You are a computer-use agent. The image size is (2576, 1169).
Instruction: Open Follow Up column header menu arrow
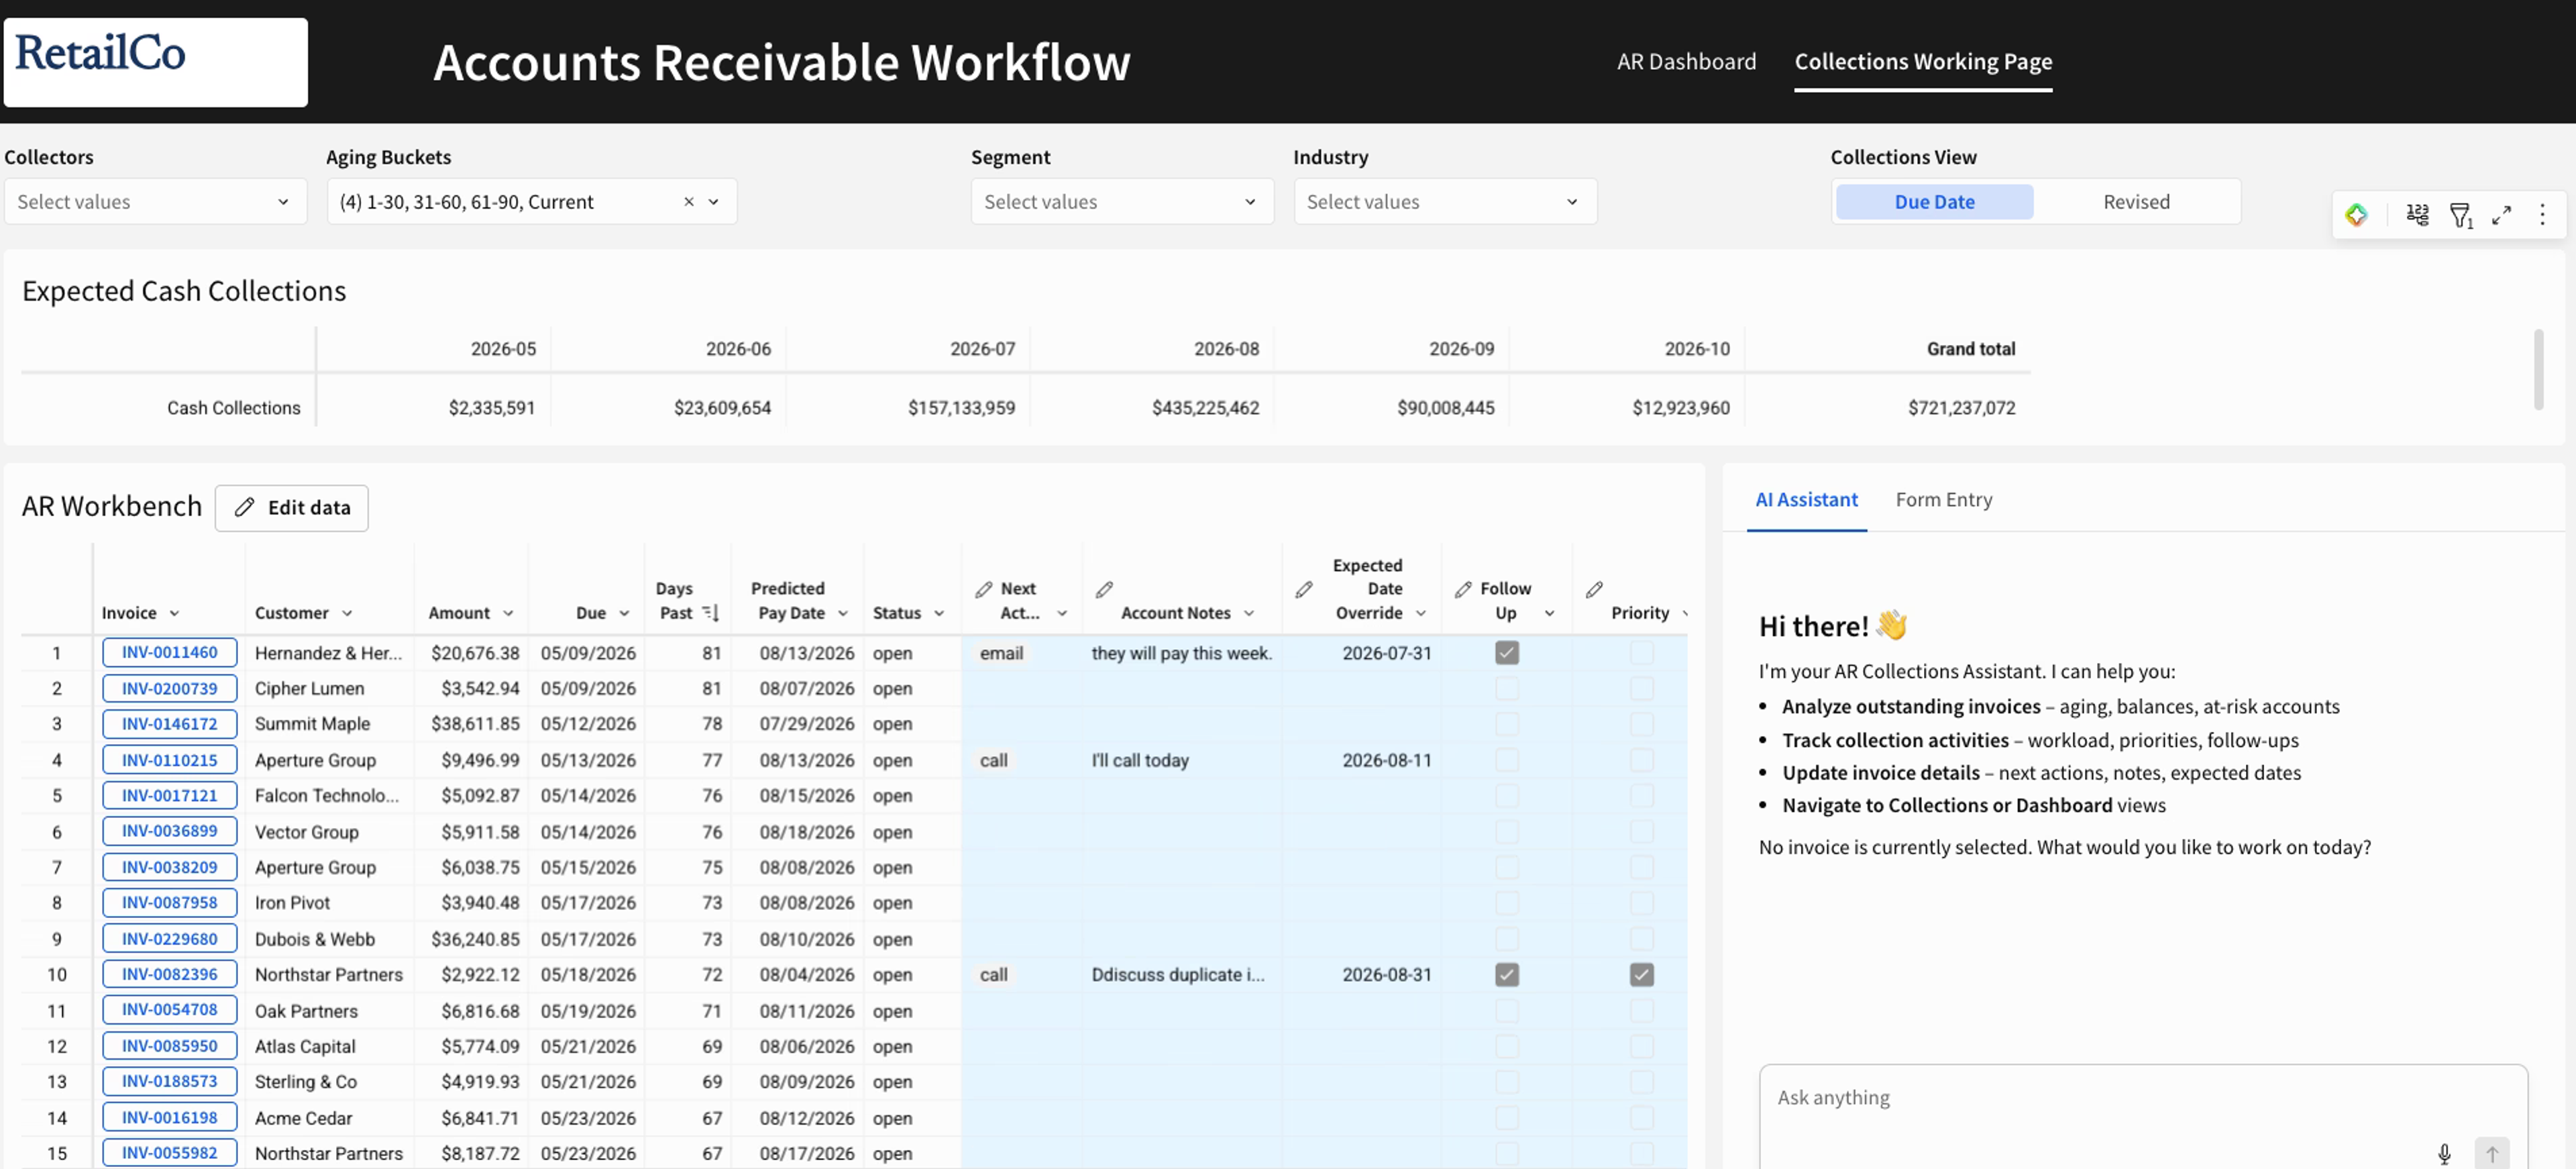(x=1549, y=613)
